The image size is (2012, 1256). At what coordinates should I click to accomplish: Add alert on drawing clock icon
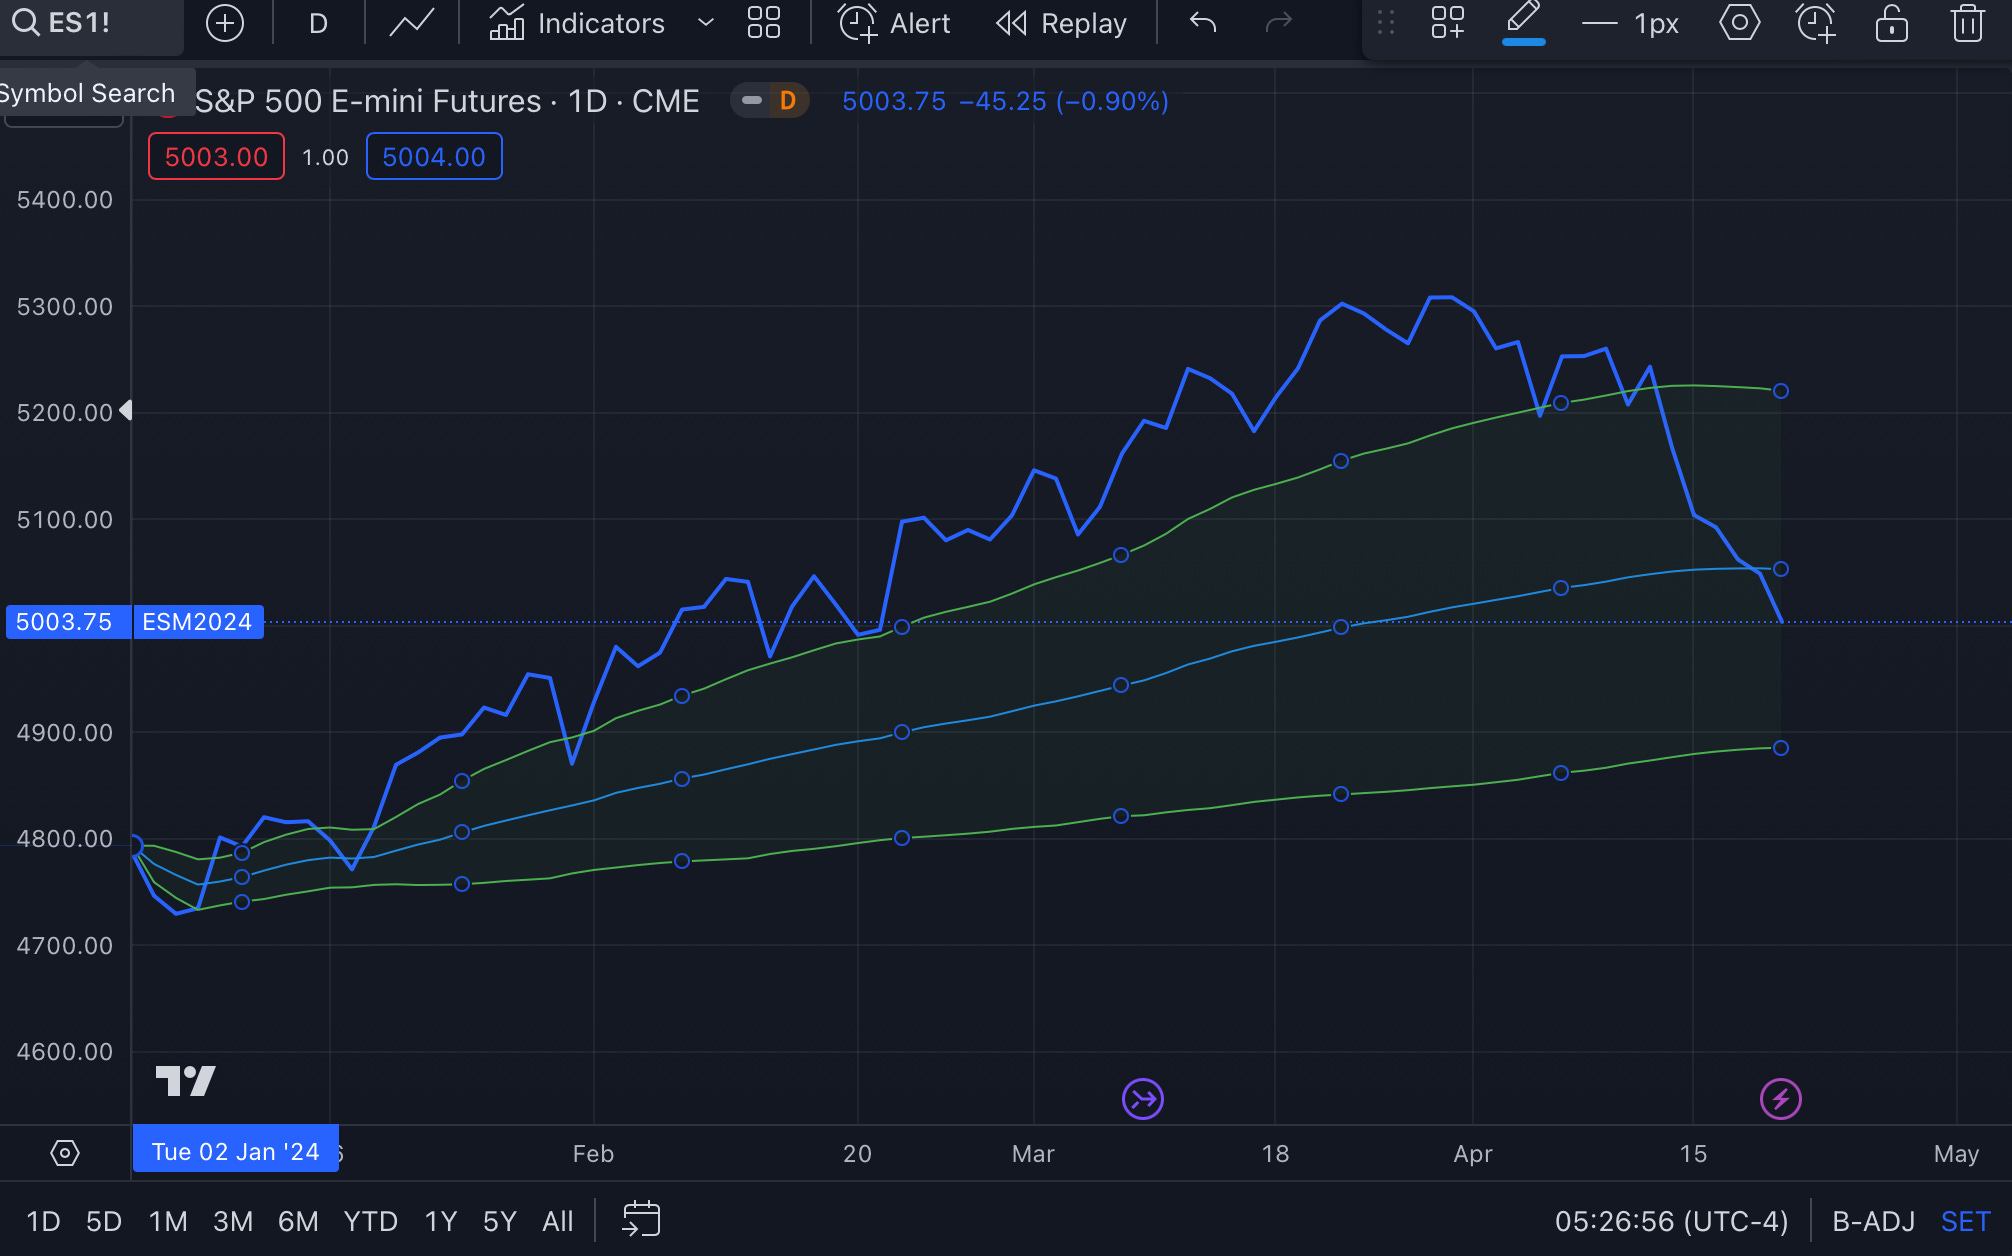click(1816, 23)
